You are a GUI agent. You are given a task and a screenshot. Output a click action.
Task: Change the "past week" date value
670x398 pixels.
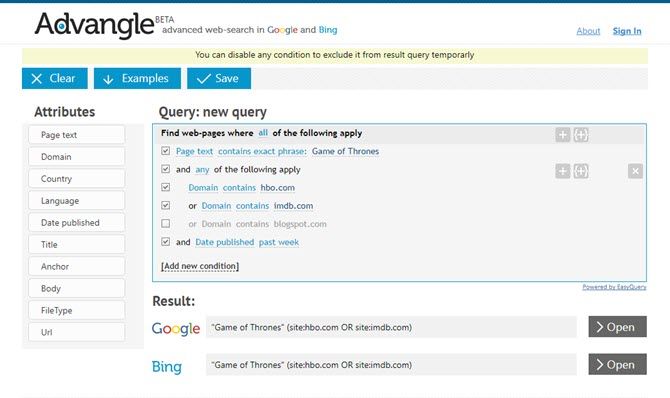pos(279,242)
